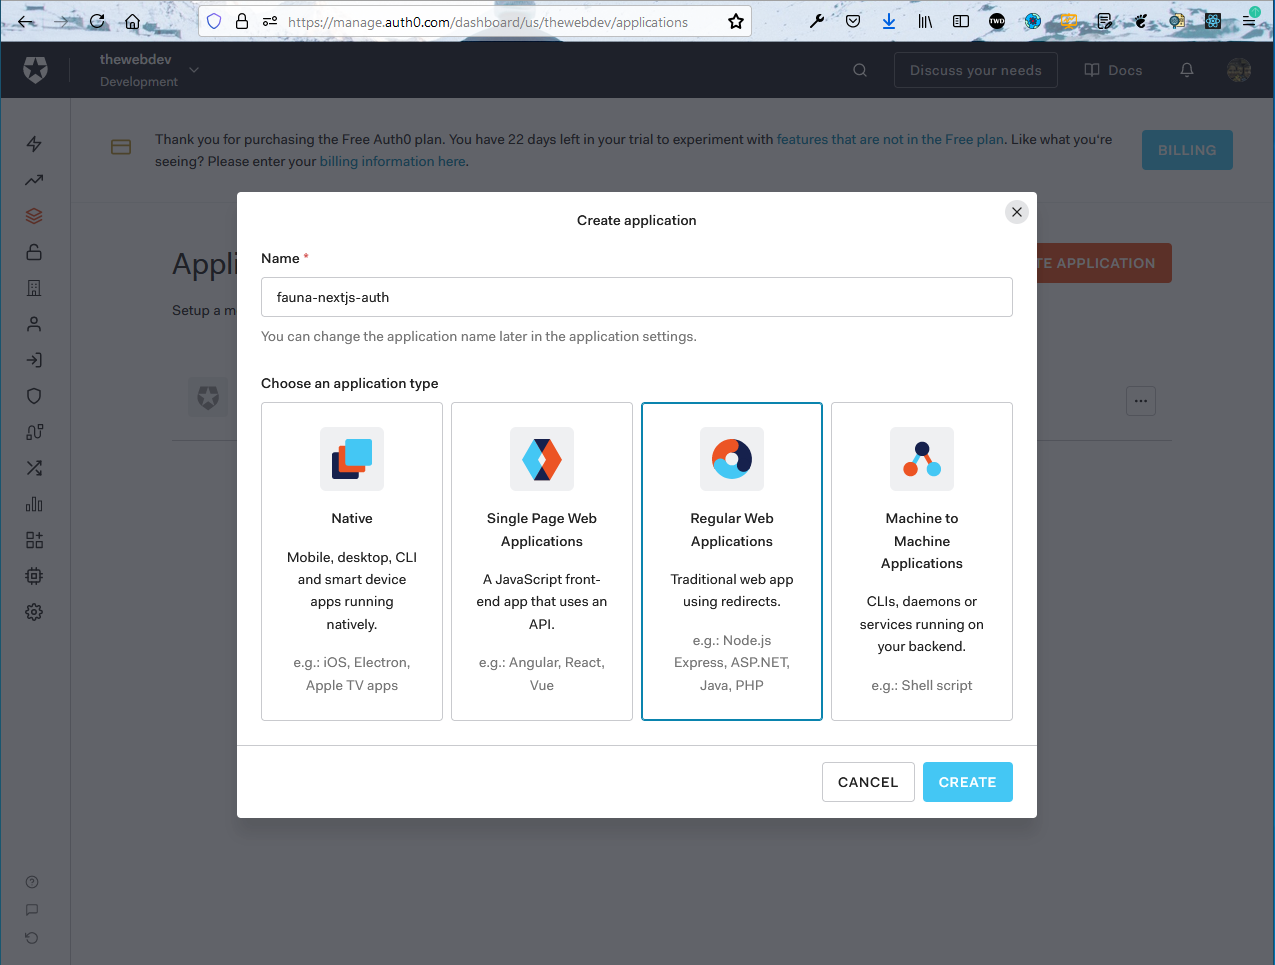This screenshot has height=965, width=1275.
Task: Go to the browser home page icon
Action: click(x=132, y=21)
